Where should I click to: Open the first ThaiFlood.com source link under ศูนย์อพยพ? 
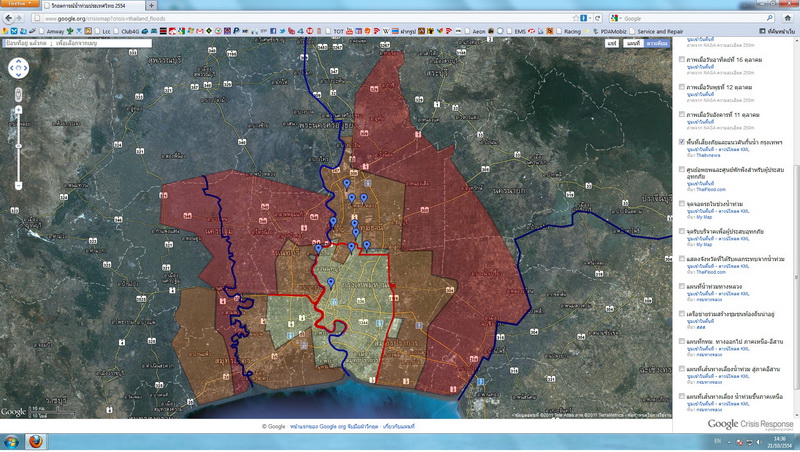point(711,189)
